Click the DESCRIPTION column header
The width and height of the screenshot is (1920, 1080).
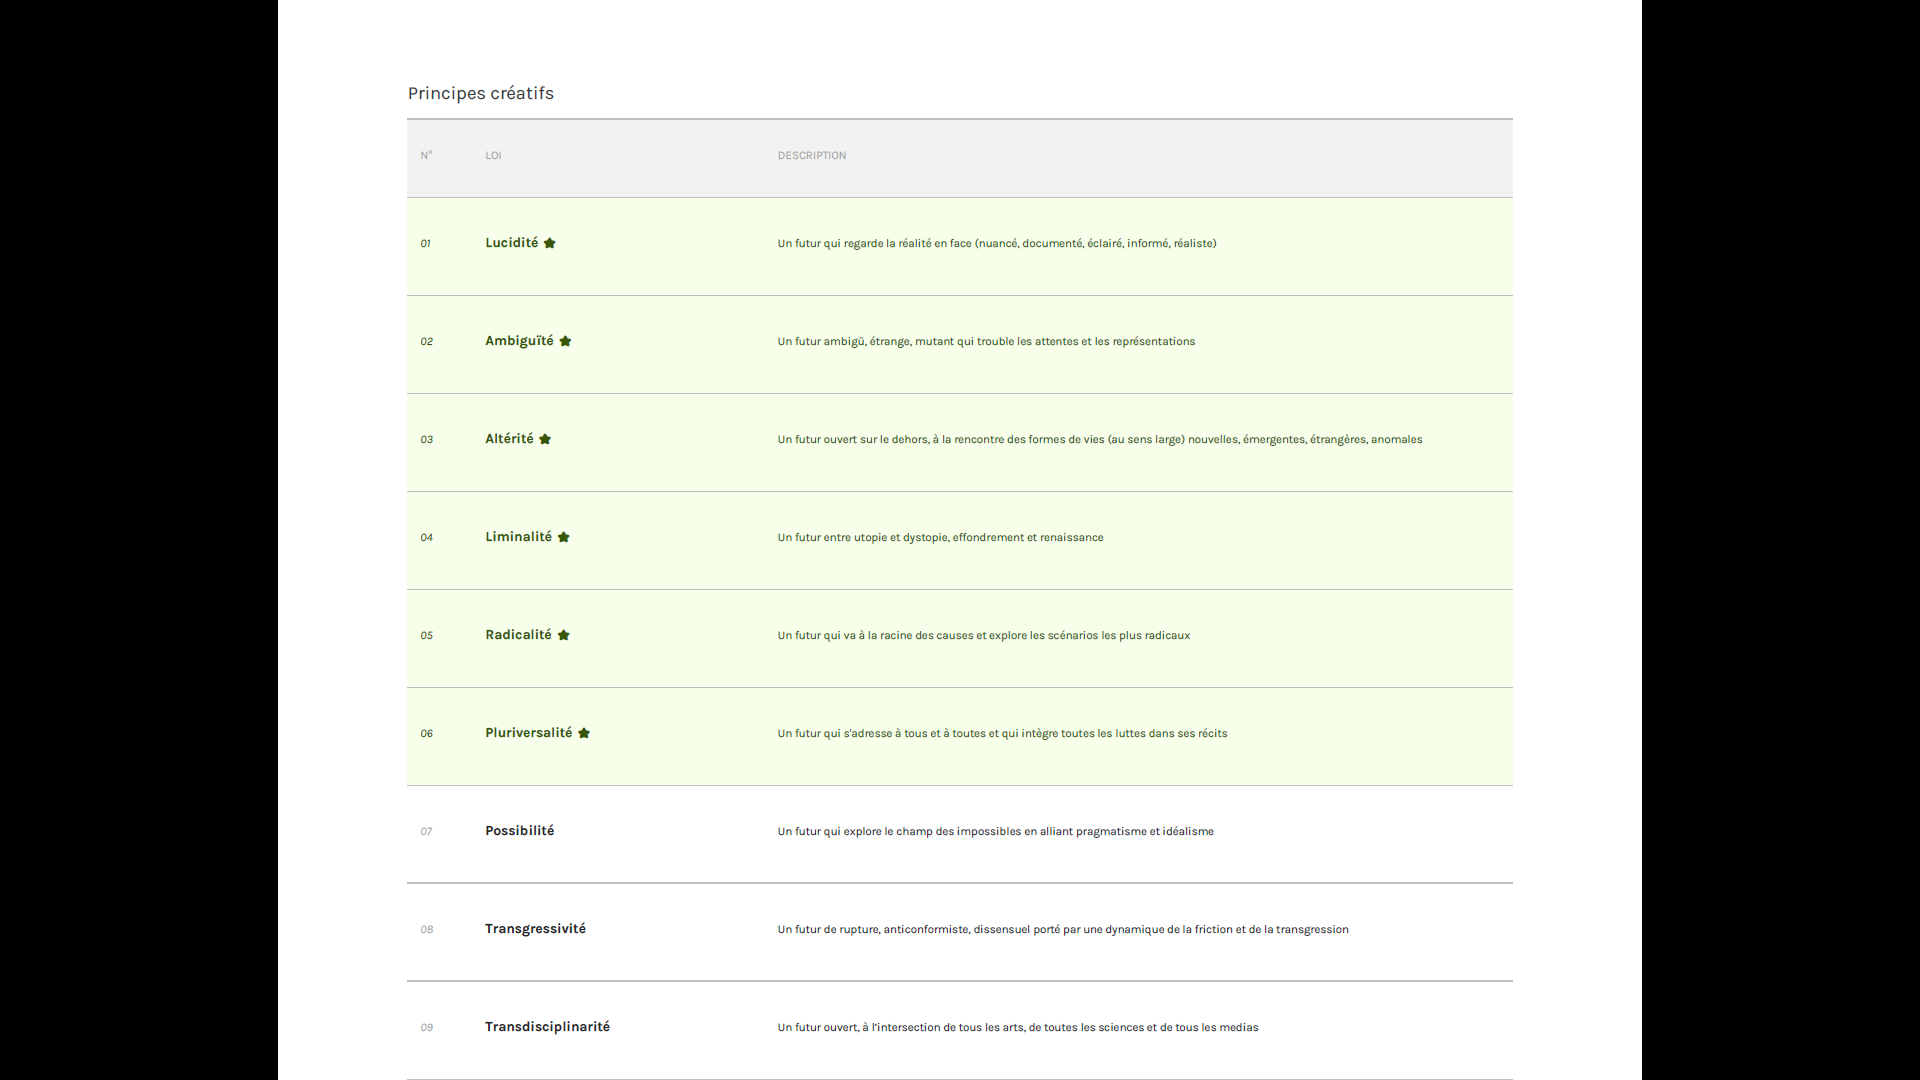point(811,155)
